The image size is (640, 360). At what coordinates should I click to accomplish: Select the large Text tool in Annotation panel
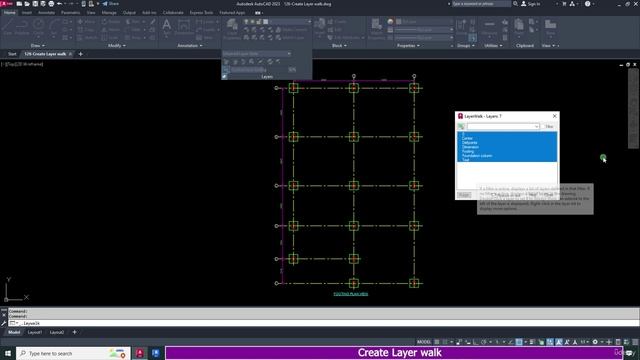click(x=167, y=27)
